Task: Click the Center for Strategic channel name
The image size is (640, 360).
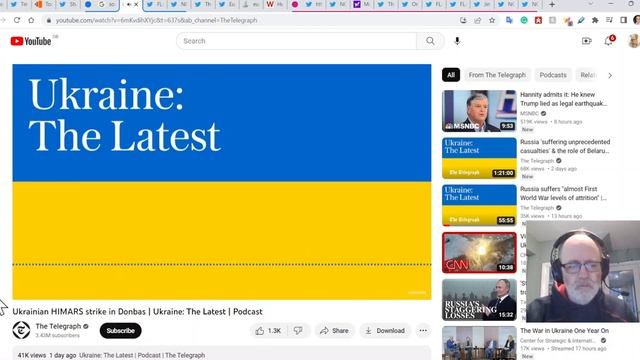Action: (558, 340)
